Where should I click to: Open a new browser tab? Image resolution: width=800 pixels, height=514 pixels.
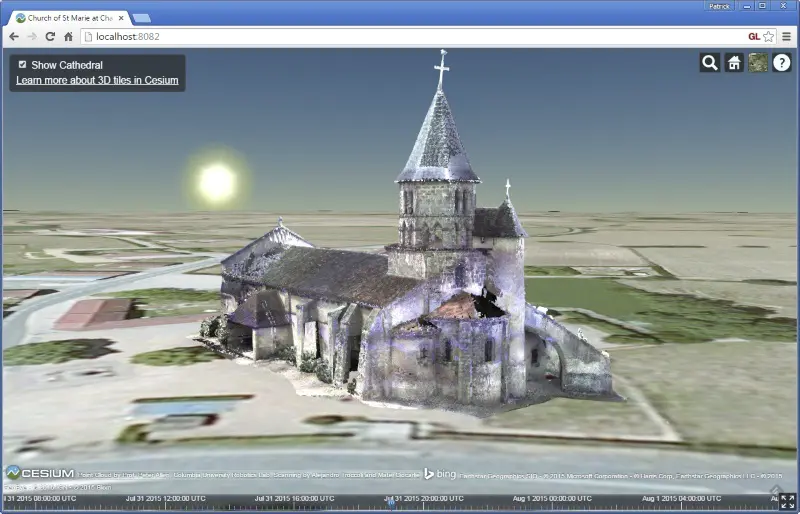[x=142, y=18]
